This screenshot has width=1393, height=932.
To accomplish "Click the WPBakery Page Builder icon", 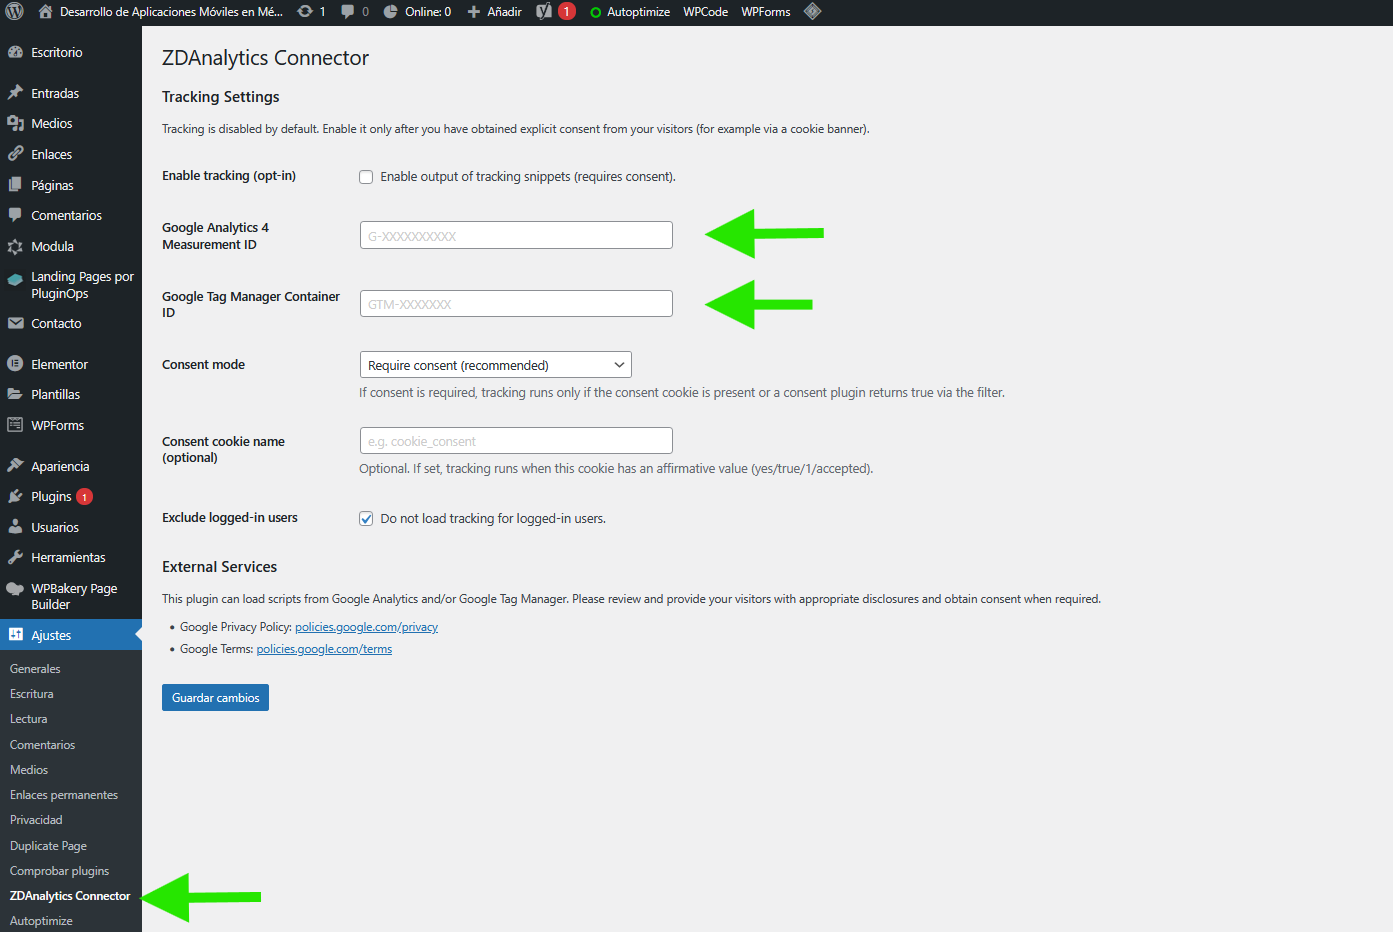I will click(15, 589).
